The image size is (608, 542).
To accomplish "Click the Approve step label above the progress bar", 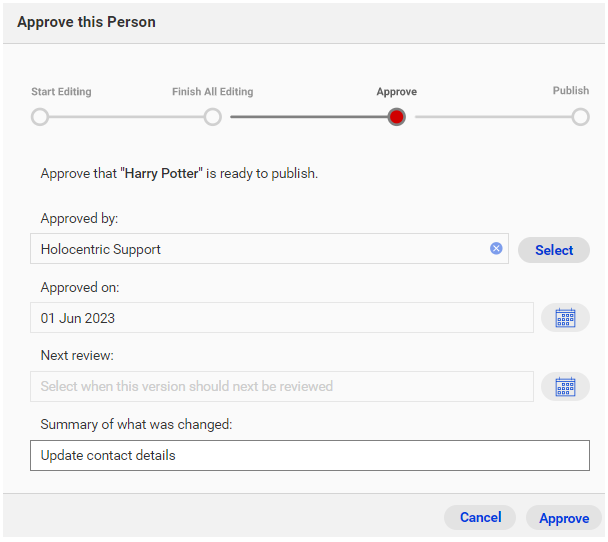I will click(x=397, y=91).
